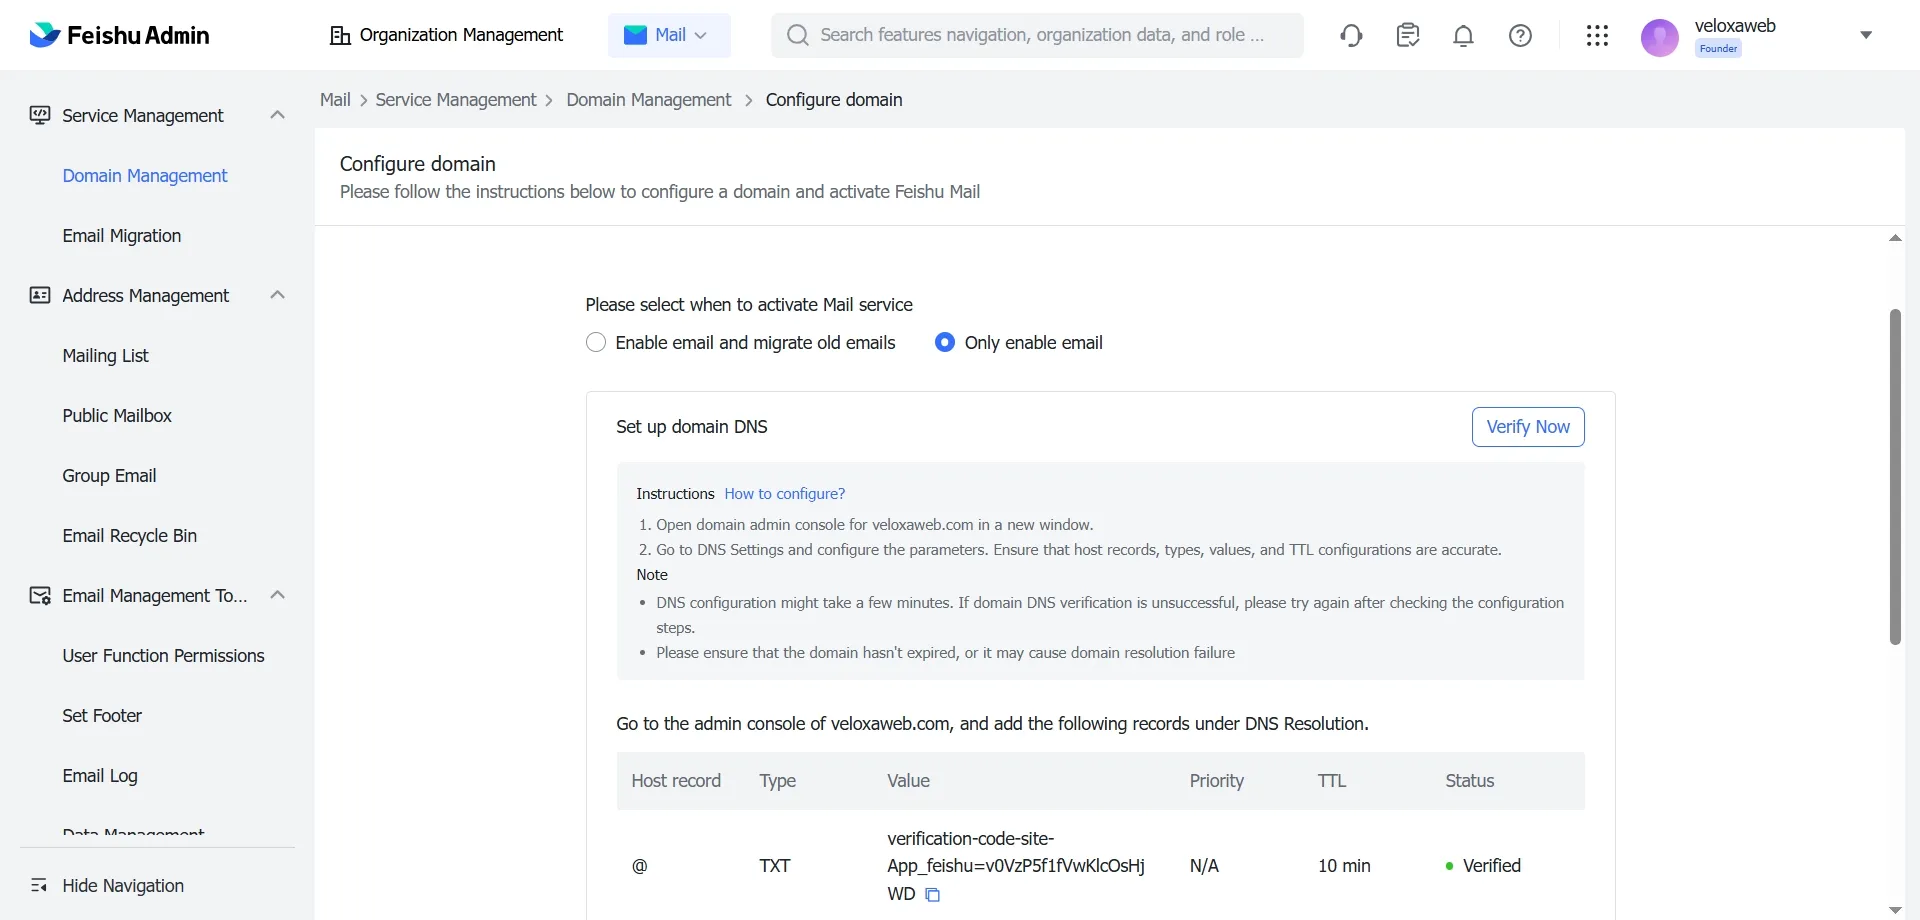This screenshot has height=920, width=1920.
Task: Open the notifications bell
Action: pyautogui.click(x=1463, y=36)
